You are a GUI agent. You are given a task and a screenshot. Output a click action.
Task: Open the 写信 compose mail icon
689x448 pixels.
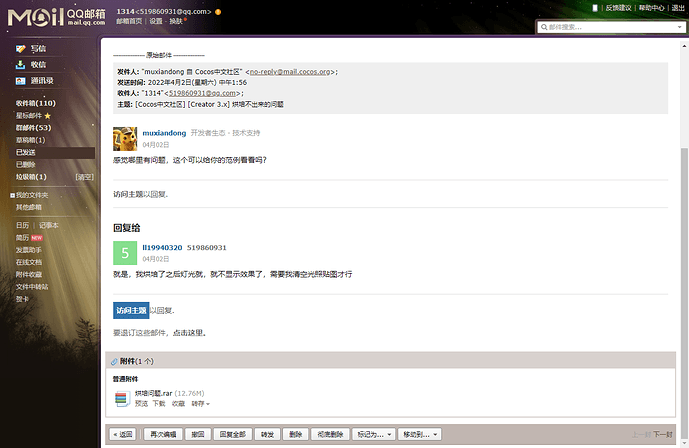click(x=21, y=49)
